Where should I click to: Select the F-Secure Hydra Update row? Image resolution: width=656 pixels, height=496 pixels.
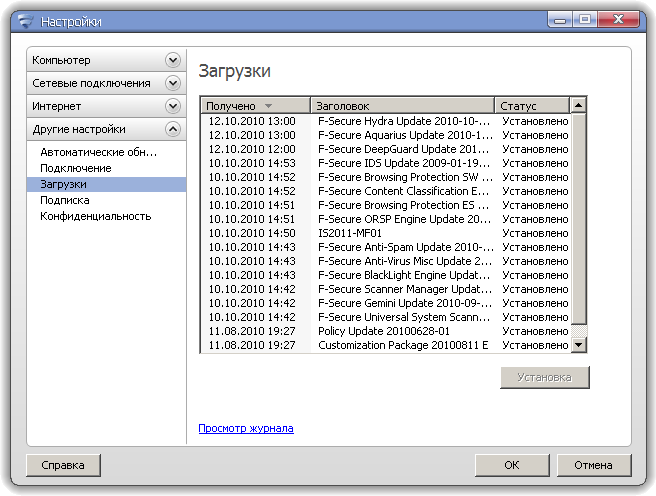point(386,121)
